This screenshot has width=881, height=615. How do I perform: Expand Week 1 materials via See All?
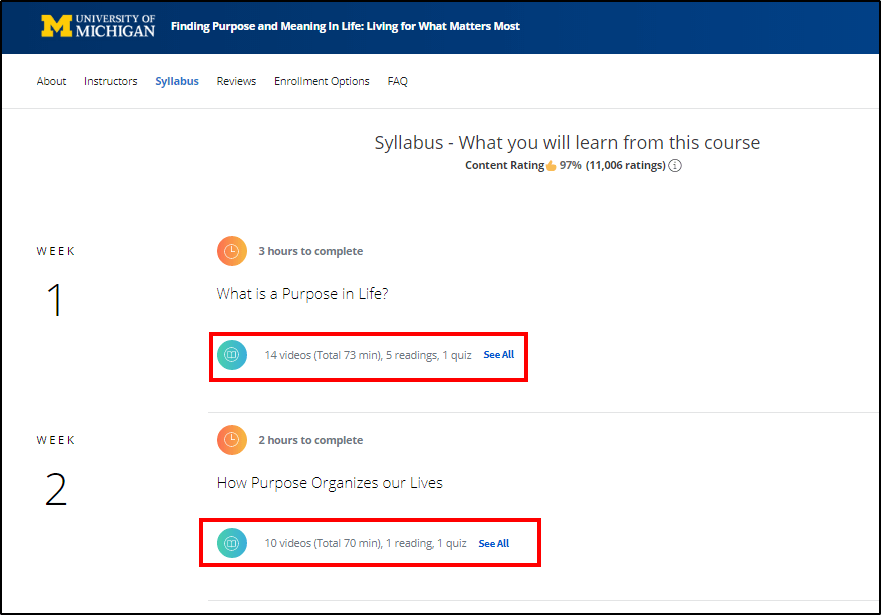(498, 354)
